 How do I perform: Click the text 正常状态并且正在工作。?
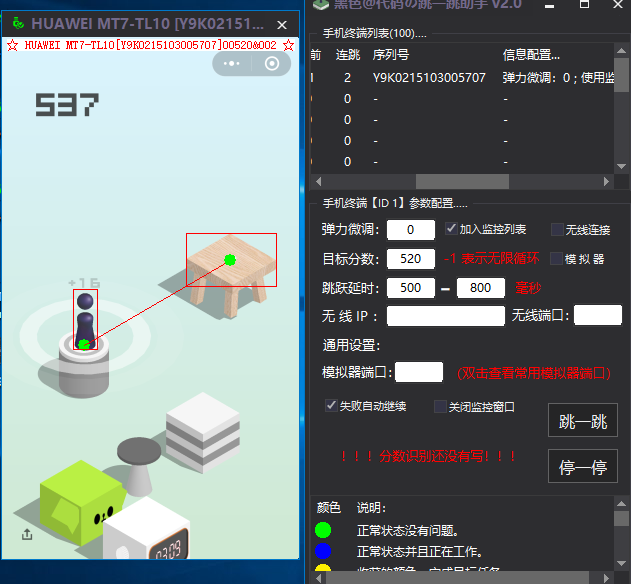coord(419,551)
